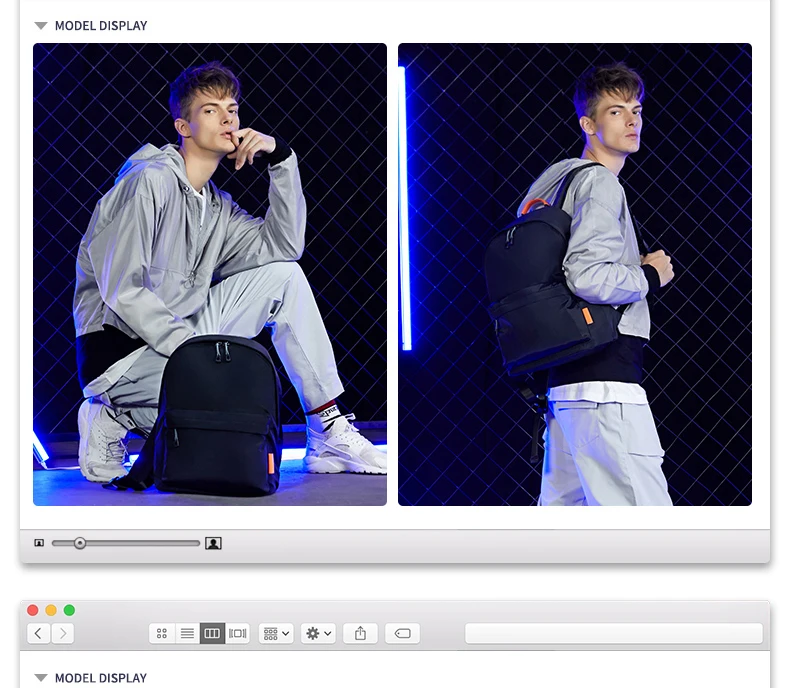Open the gear action menu
The width and height of the screenshot is (791, 688).
(318, 633)
